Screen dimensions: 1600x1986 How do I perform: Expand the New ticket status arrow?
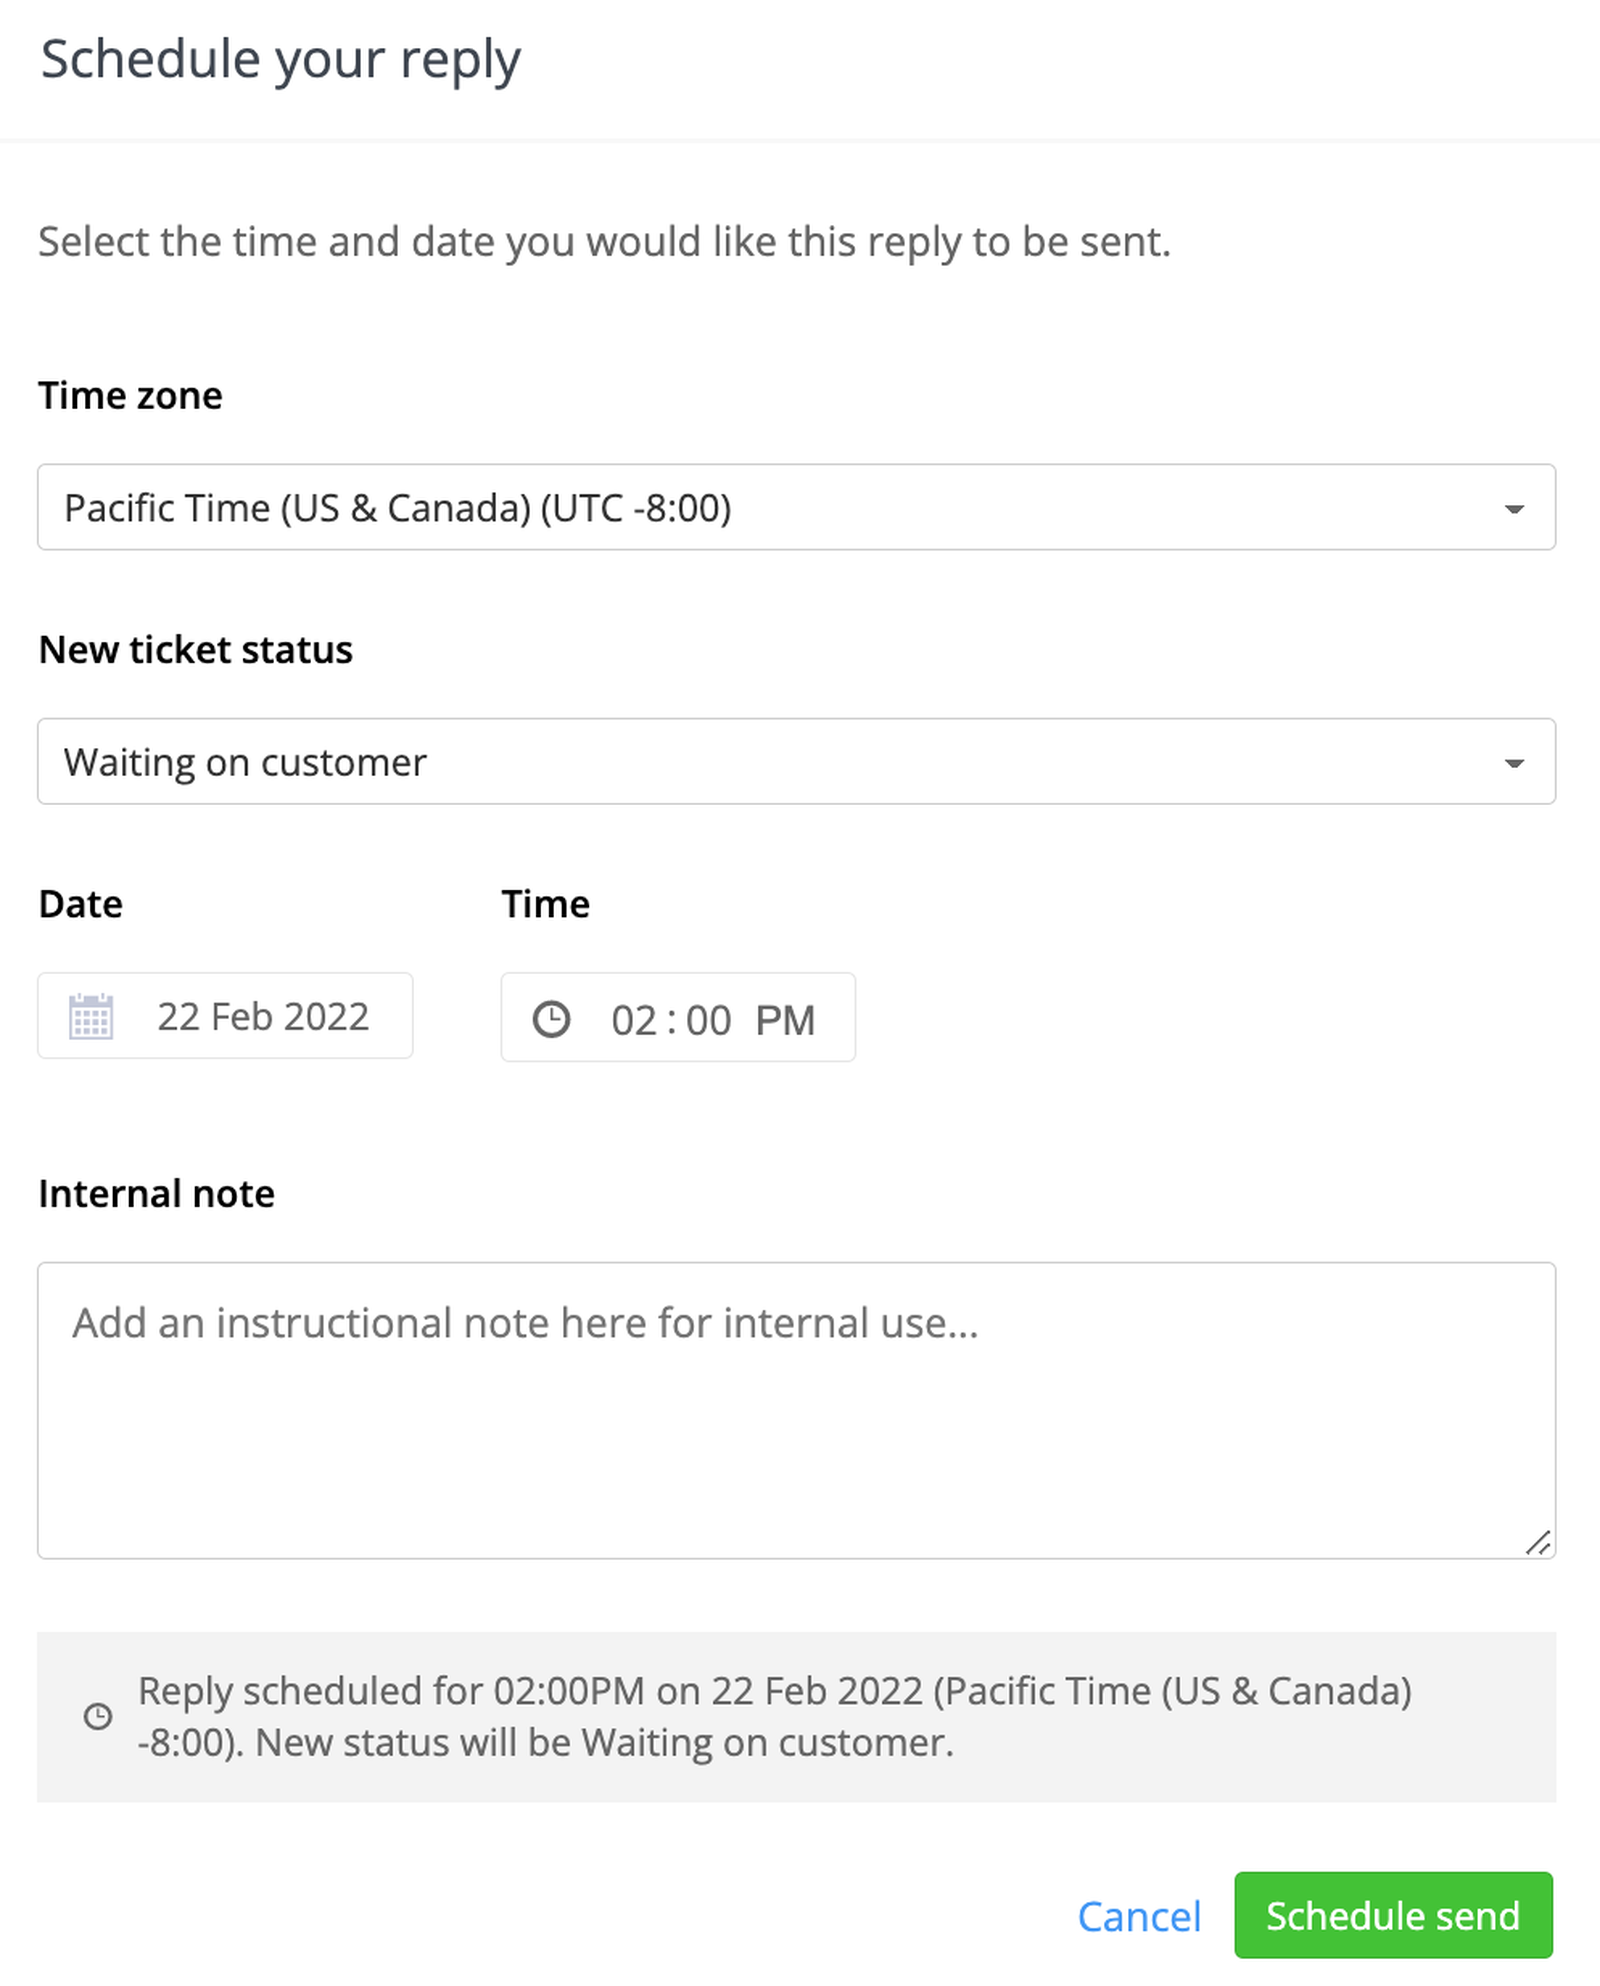pos(1514,763)
